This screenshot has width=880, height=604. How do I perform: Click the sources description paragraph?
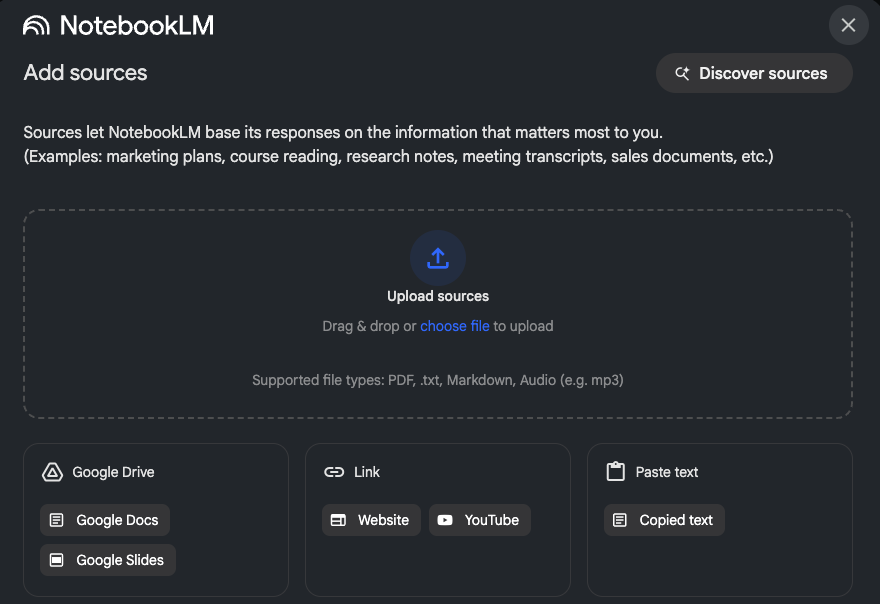pos(398,144)
